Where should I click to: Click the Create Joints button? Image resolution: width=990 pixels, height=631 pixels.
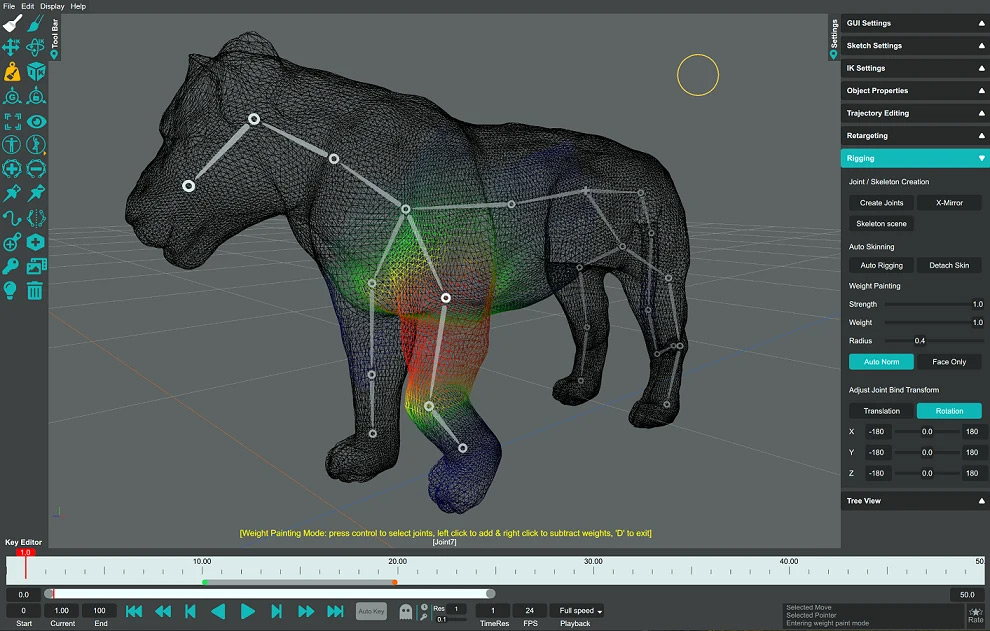(x=881, y=203)
